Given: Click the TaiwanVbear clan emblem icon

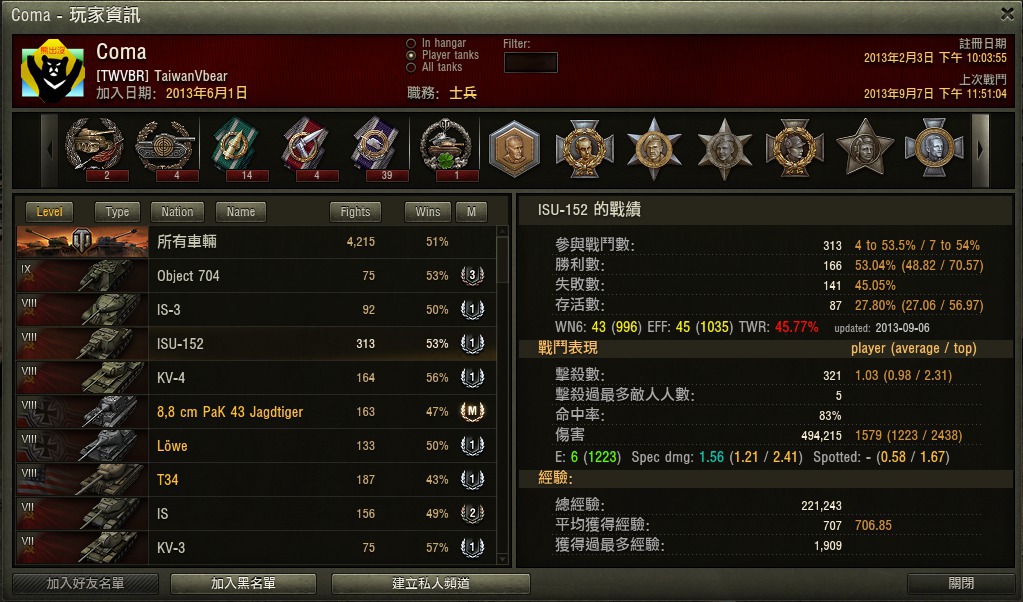Looking at the screenshot, I should pos(53,70).
